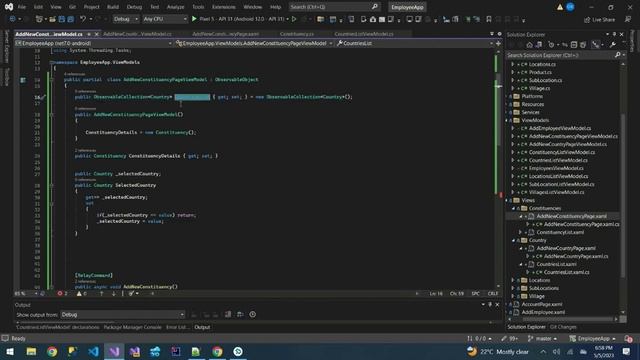This screenshot has width=640, height=360.
Task: Open the Build menu
Action: pyautogui.click(x=113, y=7)
